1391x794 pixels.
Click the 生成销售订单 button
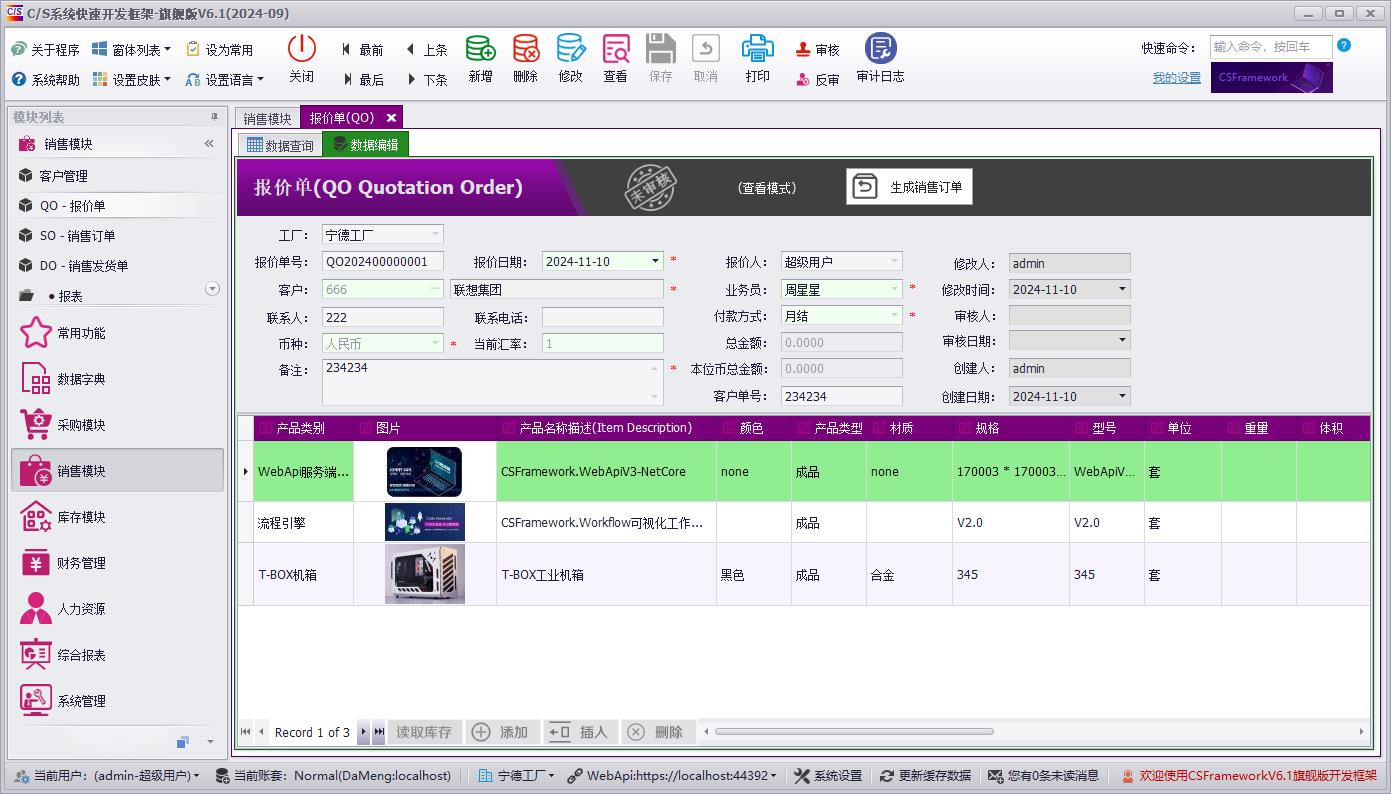pos(909,187)
